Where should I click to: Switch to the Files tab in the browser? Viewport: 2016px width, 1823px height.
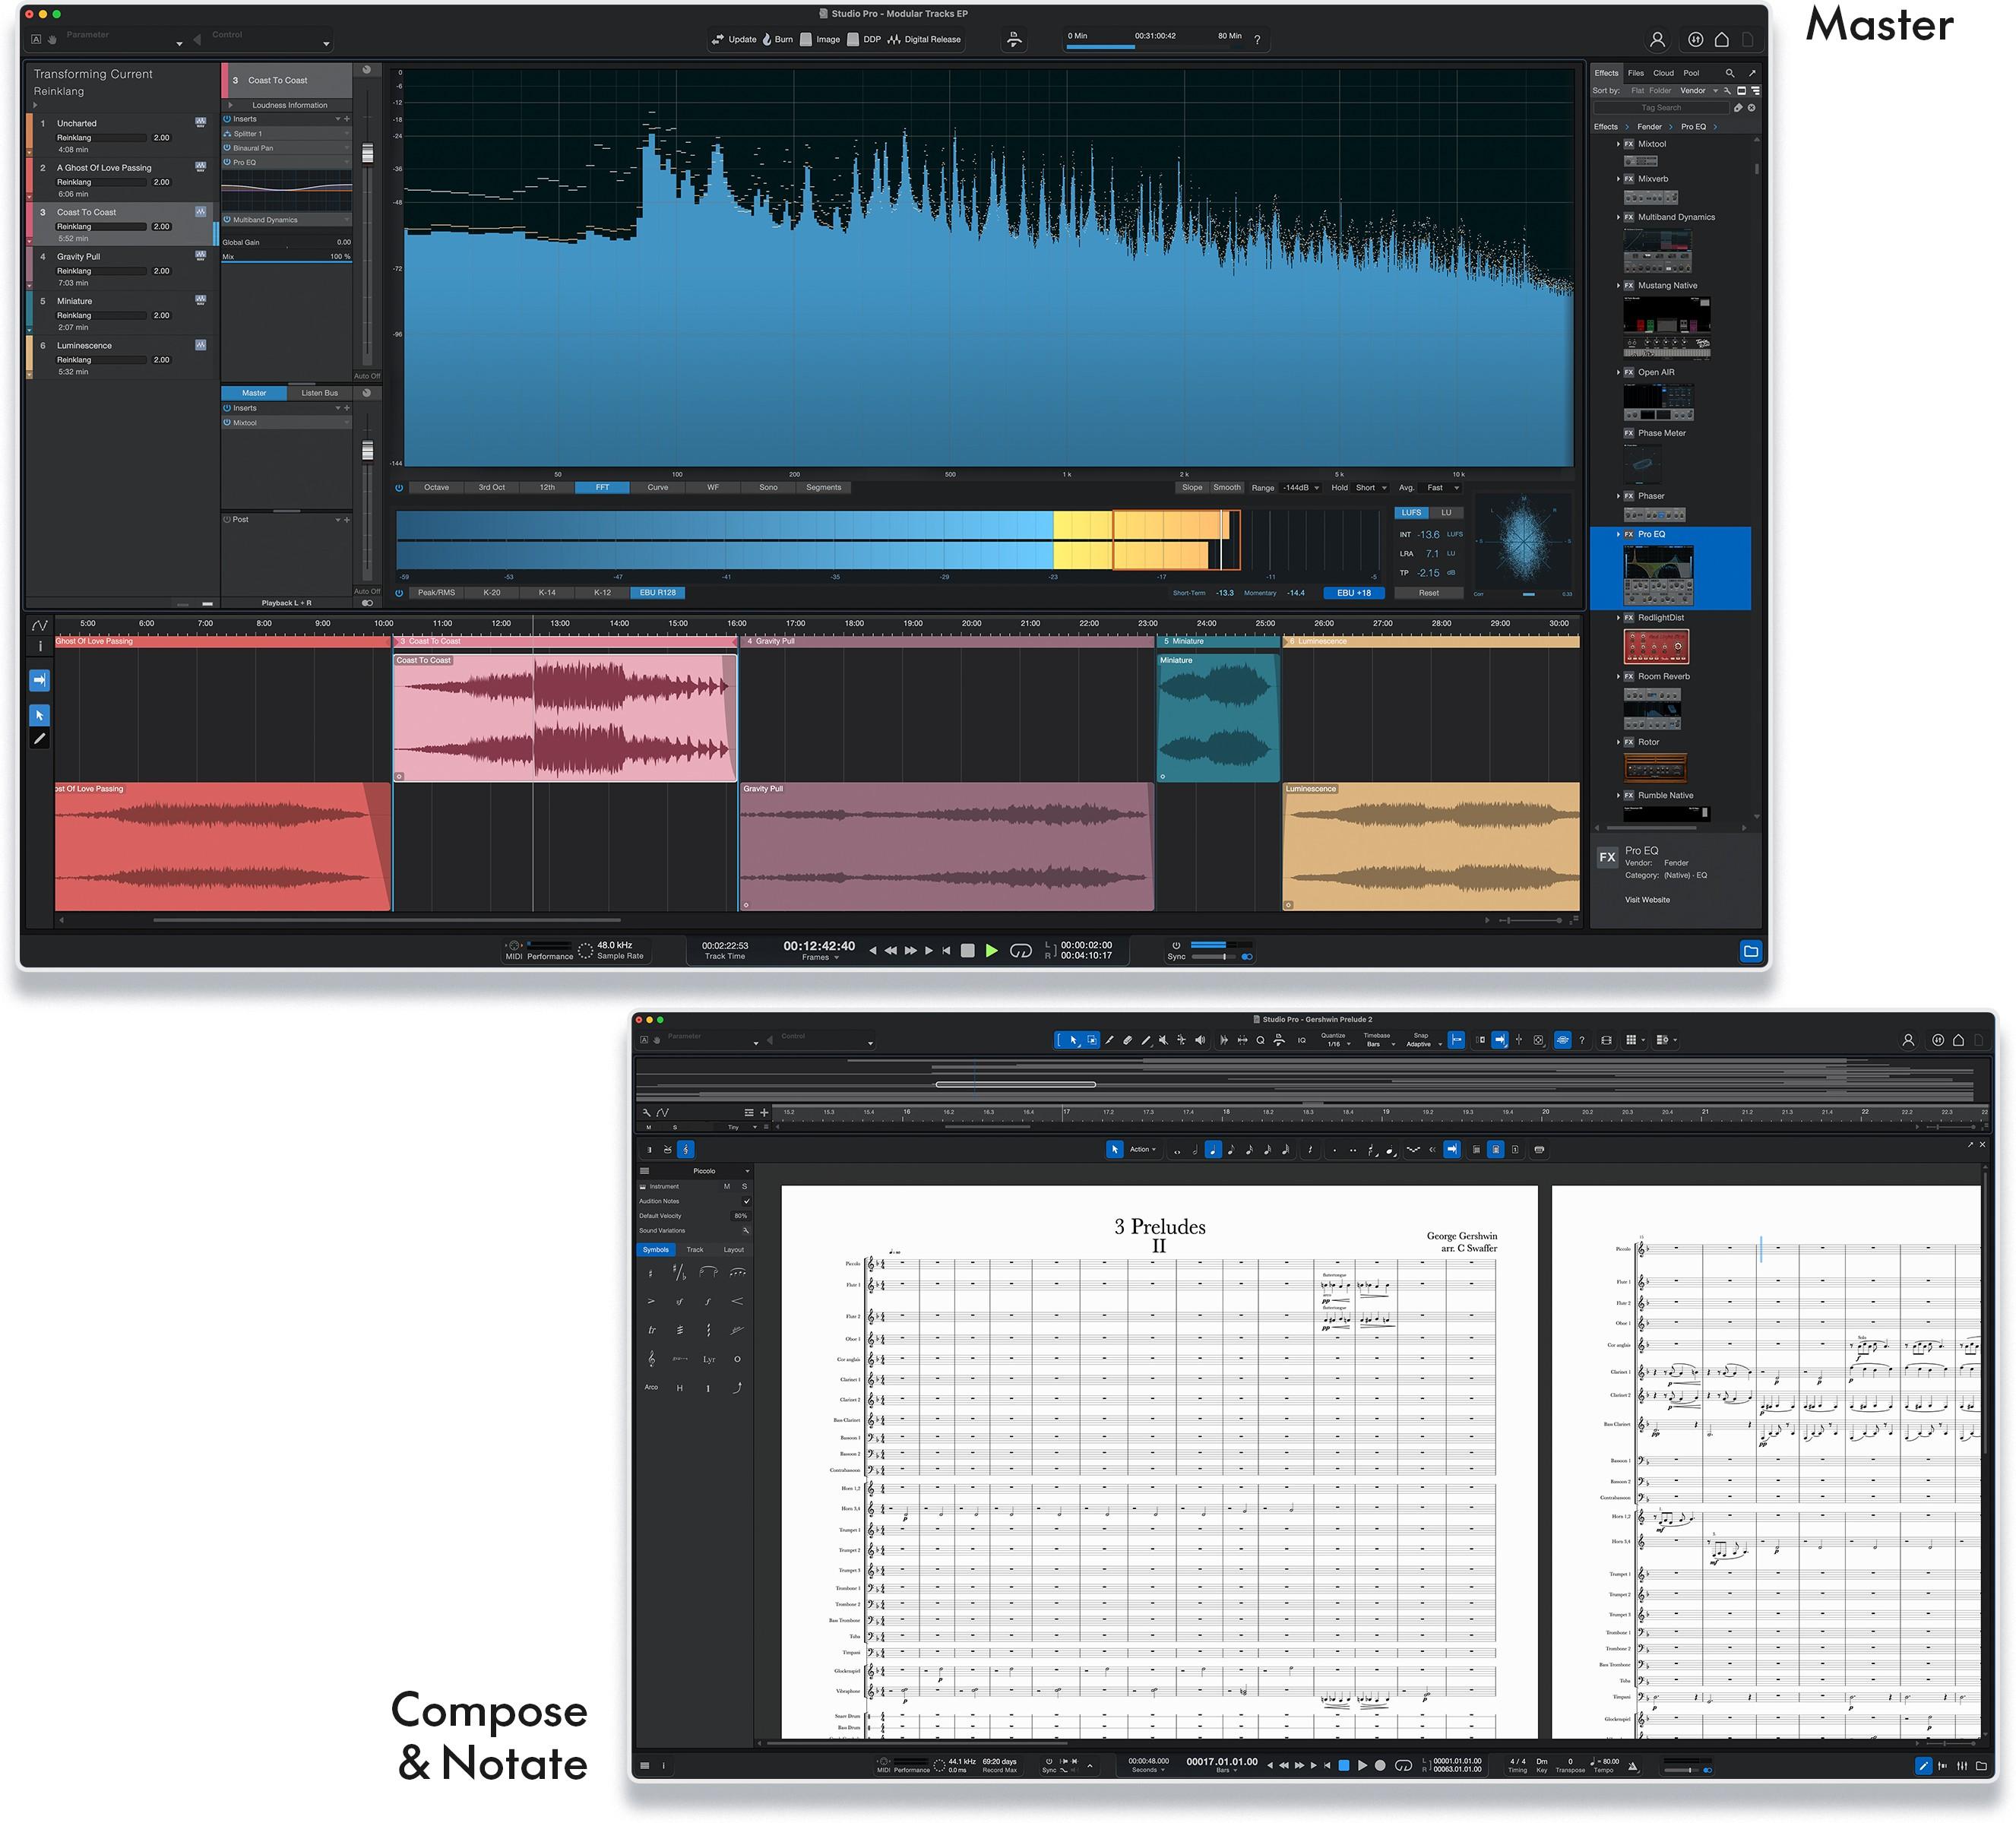[1636, 72]
